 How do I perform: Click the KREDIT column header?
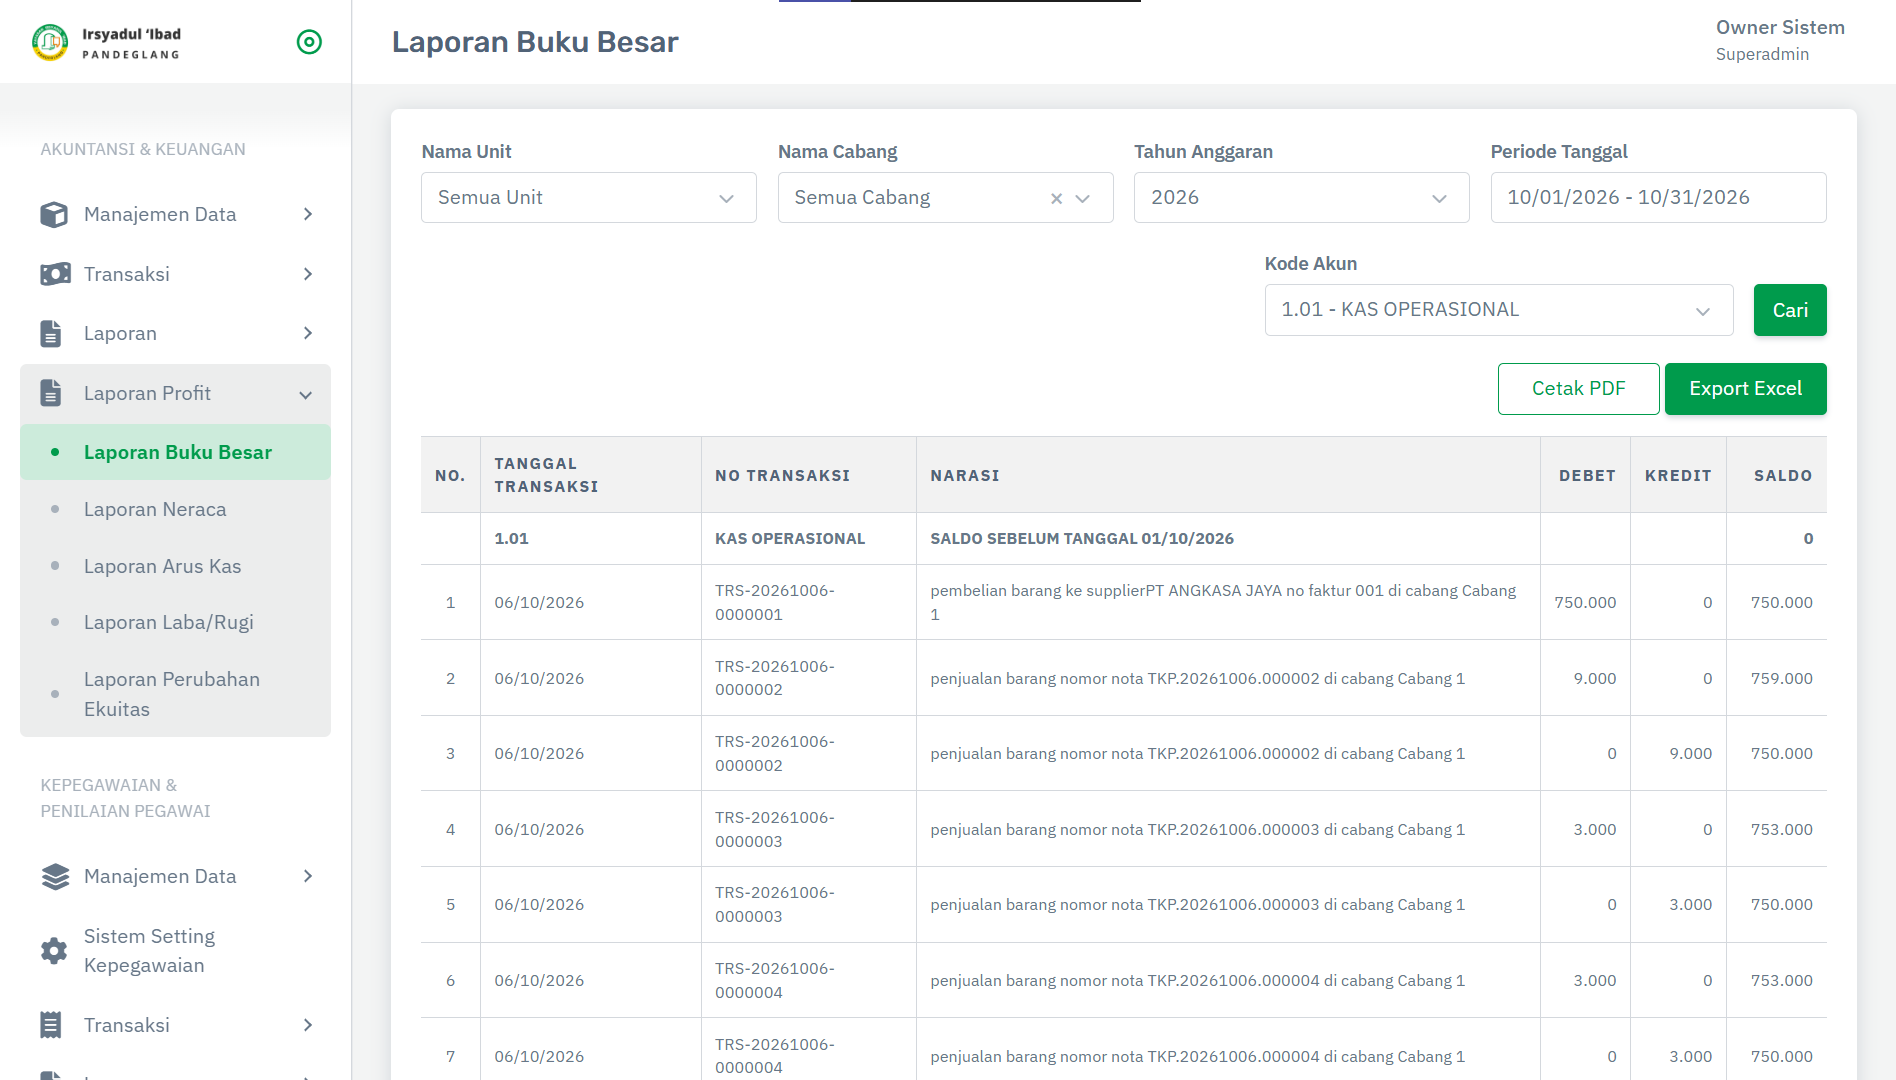click(x=1678, y=475)
